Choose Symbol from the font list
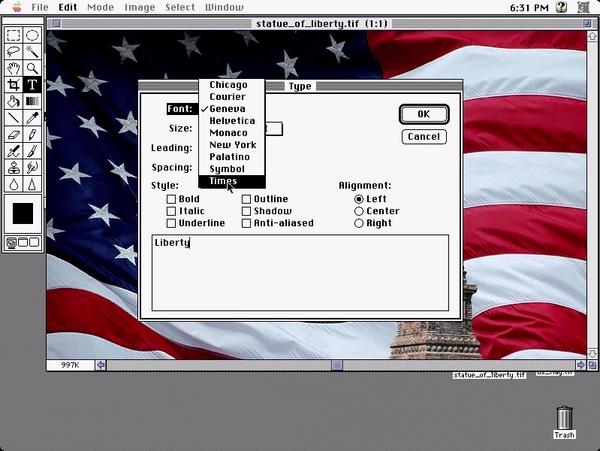The image size is (600, 451). point(232,169)
